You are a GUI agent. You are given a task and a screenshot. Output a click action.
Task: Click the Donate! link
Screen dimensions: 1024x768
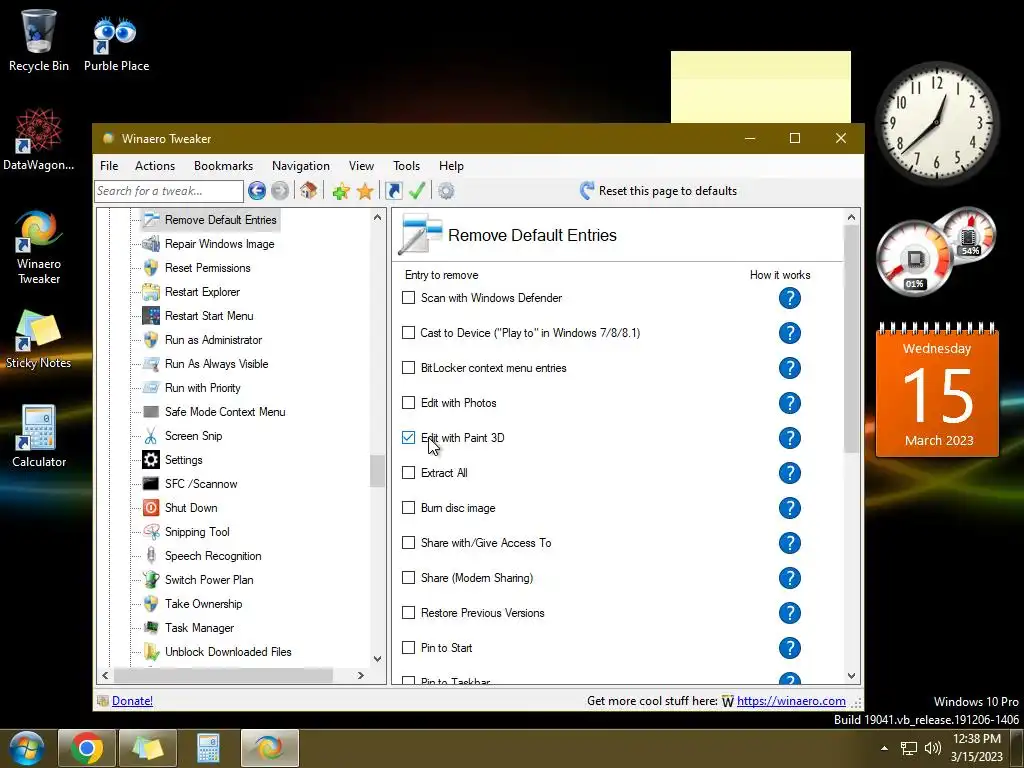pyautogui.click(x=132, y=701)
